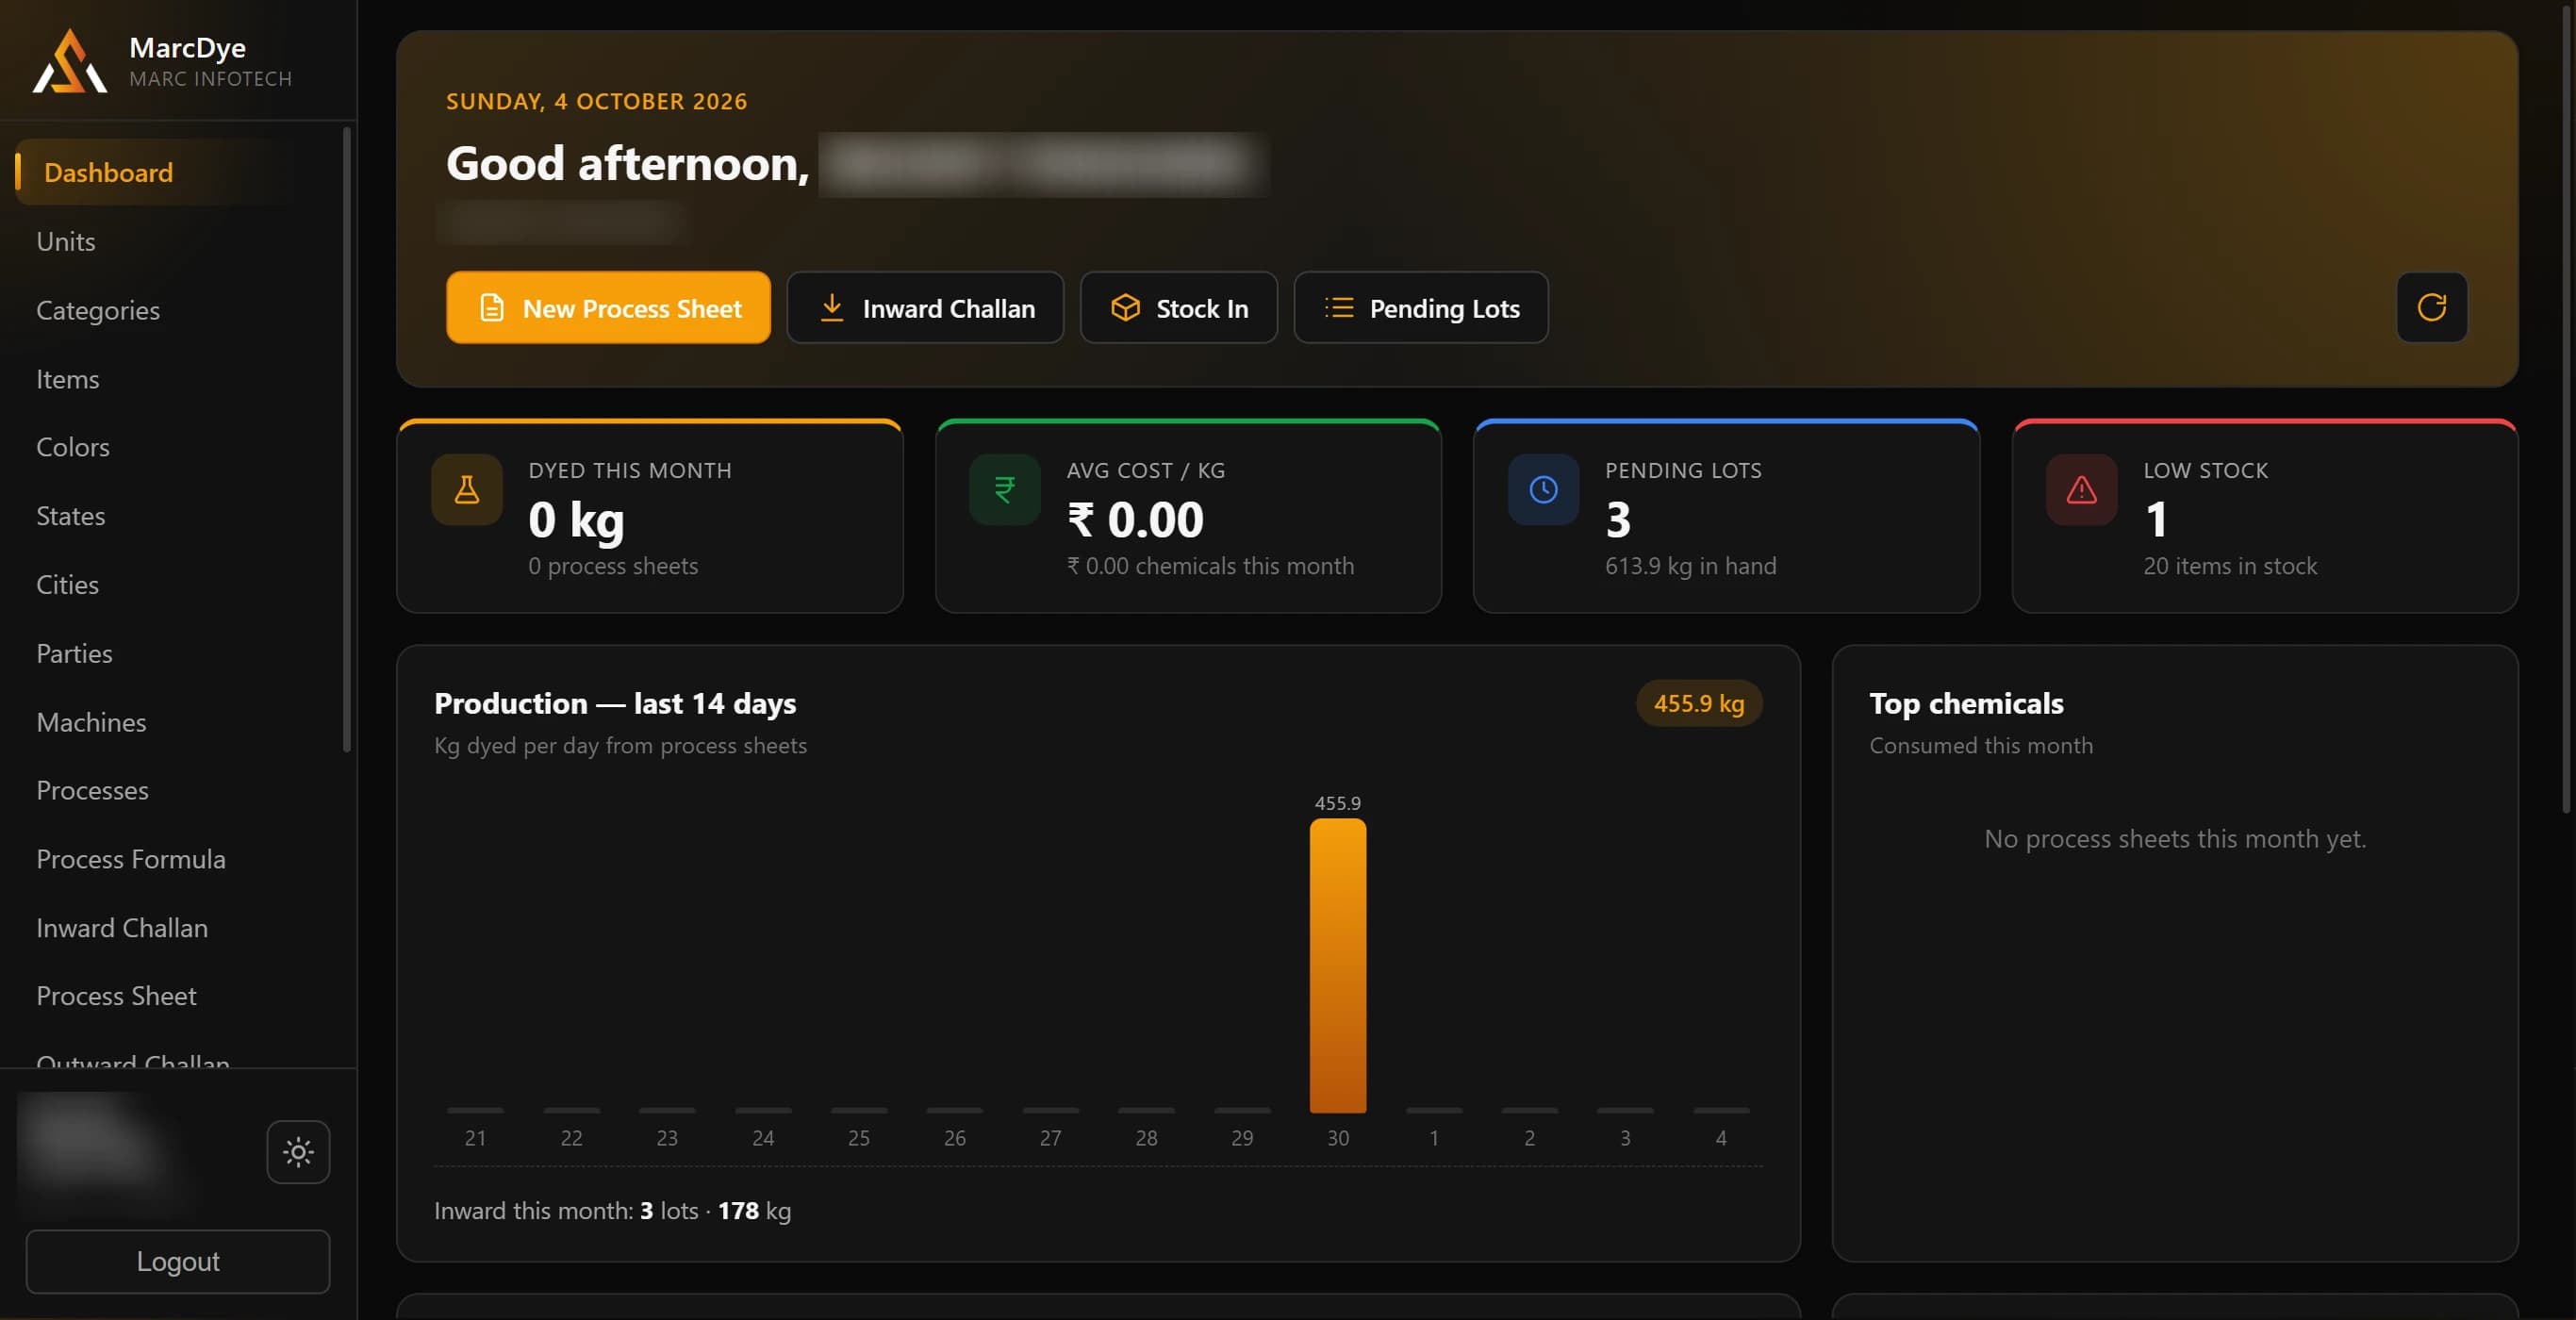Click the clock icon on Pending Lots card
The width and height of the screenshot is (2576, 1320).
(x=1543, y=490)
